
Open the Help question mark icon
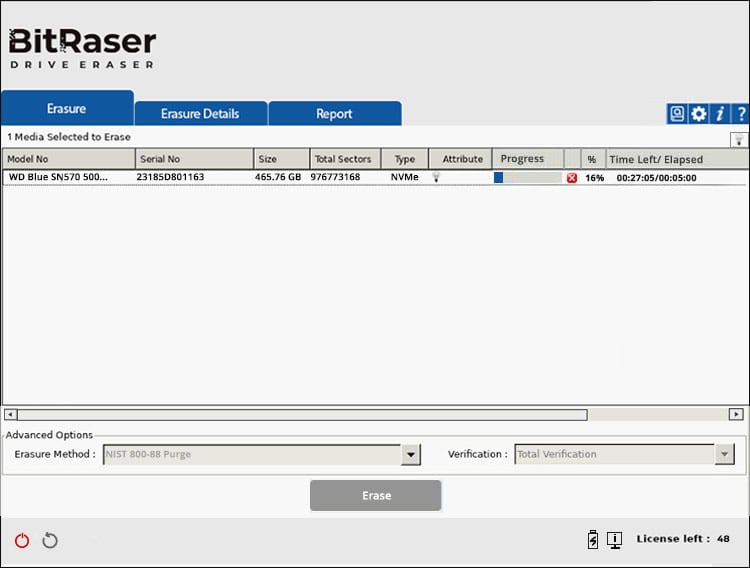740,114
